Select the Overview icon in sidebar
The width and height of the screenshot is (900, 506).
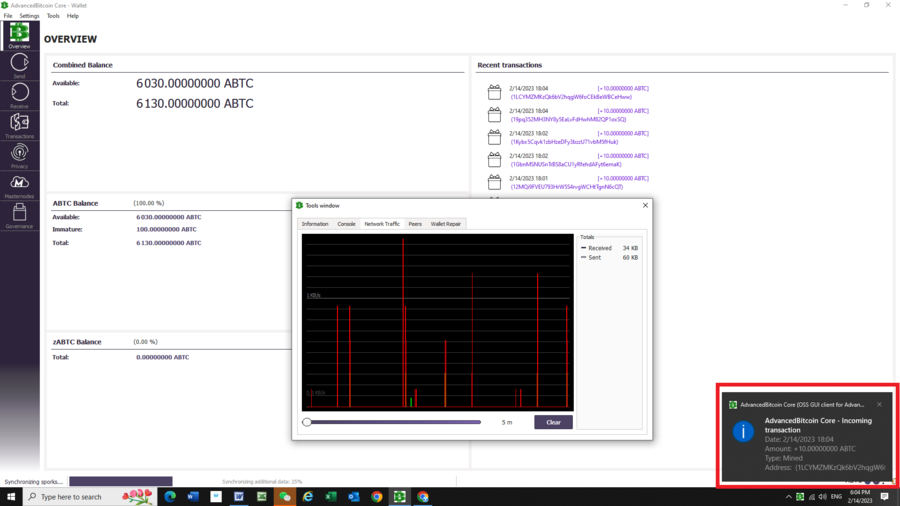pos(19,35)
